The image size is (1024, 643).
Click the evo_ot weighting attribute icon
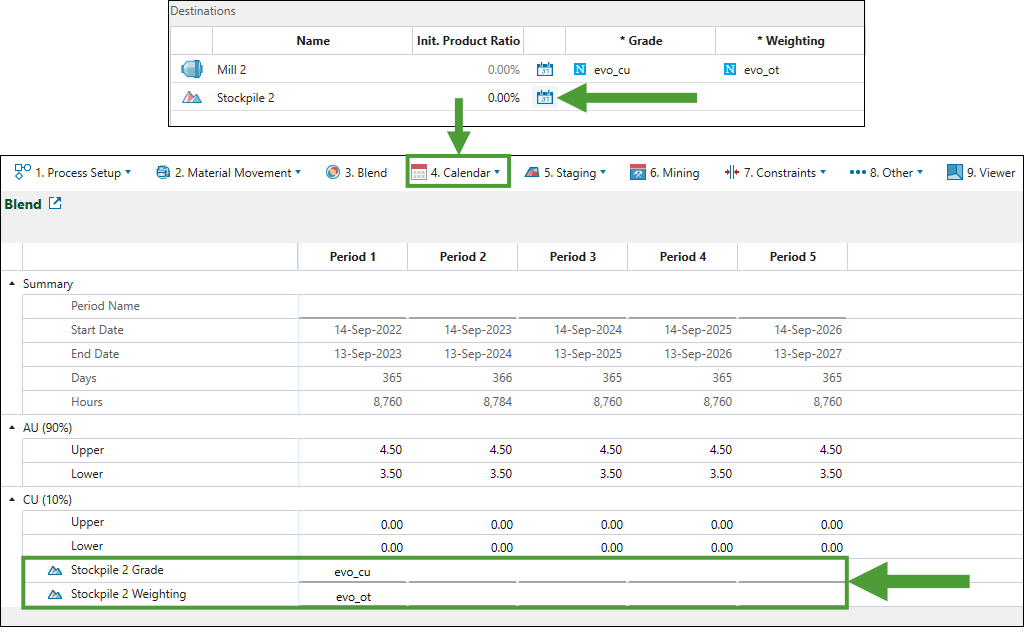click(730, 69)
